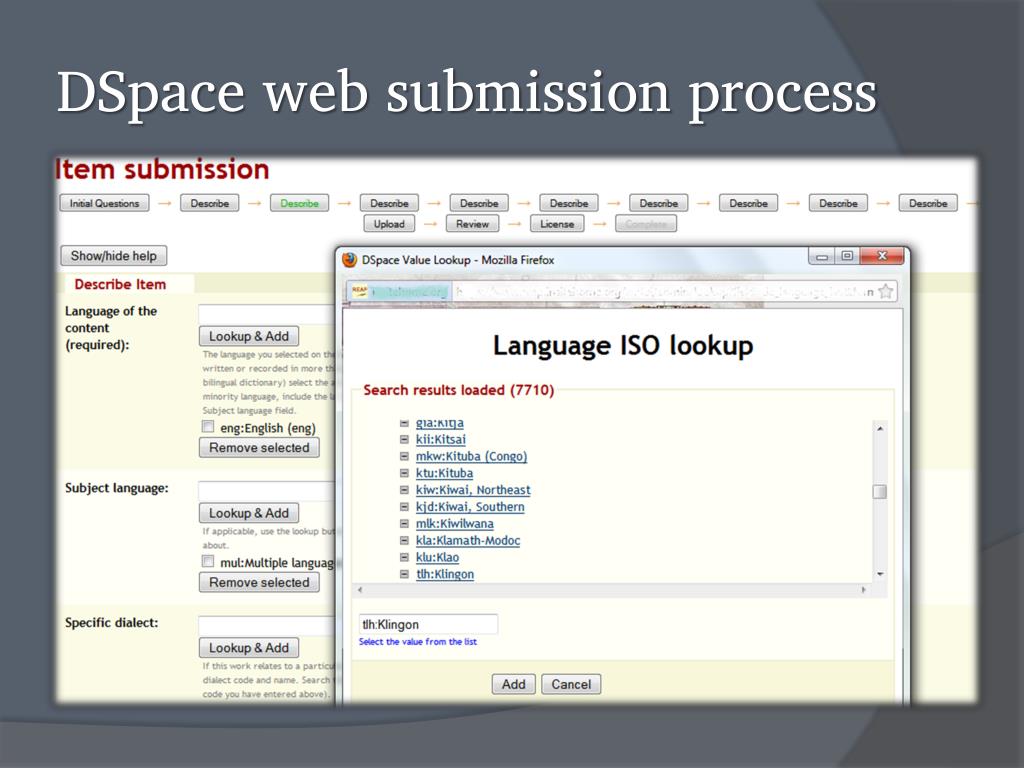
Task: Collapse the icon beside mkw:Kituba (Congo)
Action: [x=404, y=456]
